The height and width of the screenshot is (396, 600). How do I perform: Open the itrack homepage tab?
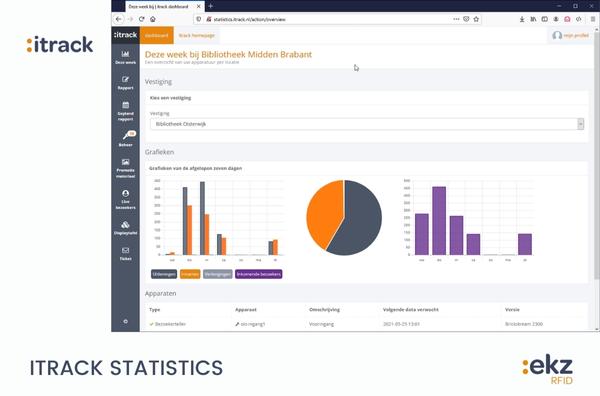click(x=197, y=35)
